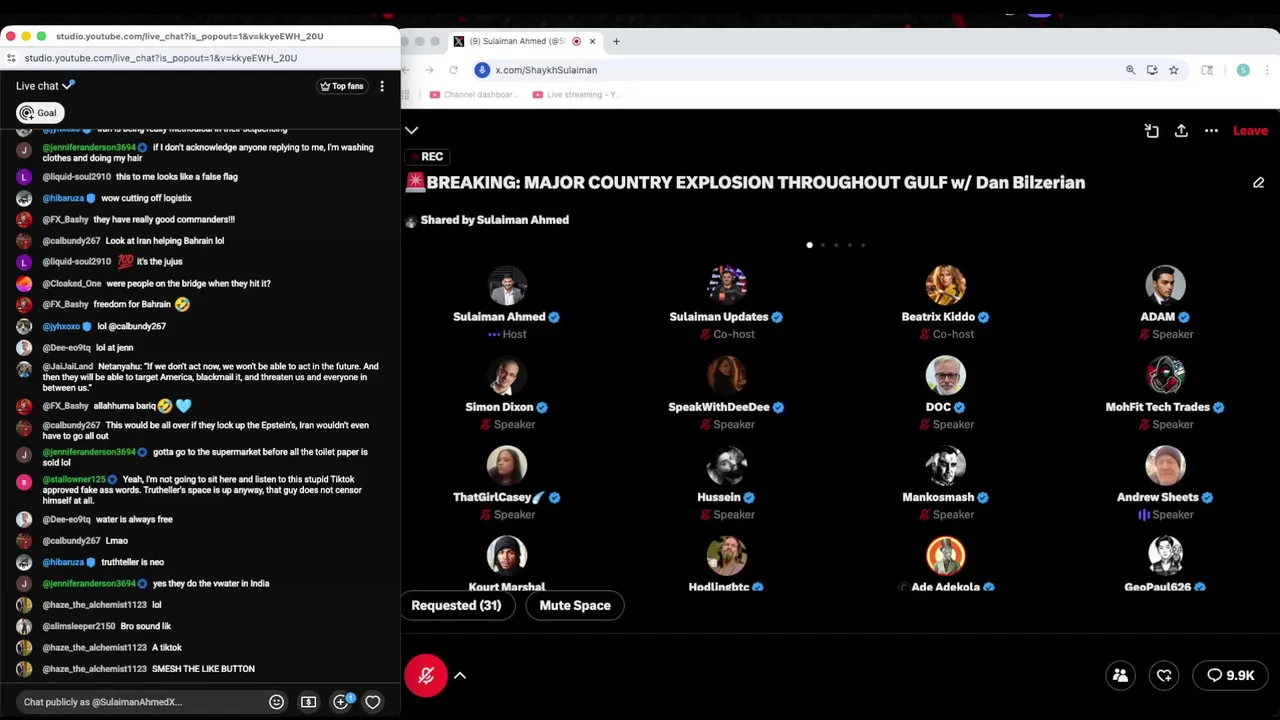
Task: Edit the Space title pencil icon
Action: (1258, 183)
